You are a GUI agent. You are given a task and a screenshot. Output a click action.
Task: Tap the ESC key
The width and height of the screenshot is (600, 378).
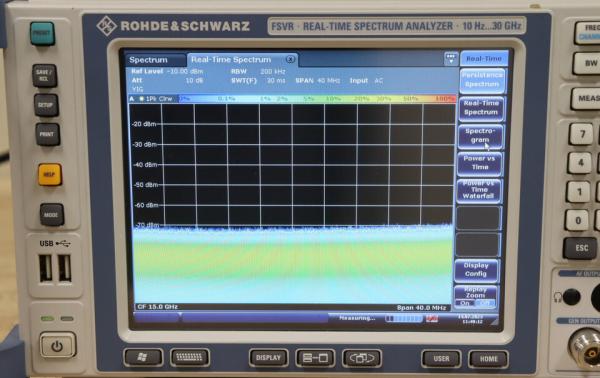tap(580, 248)
